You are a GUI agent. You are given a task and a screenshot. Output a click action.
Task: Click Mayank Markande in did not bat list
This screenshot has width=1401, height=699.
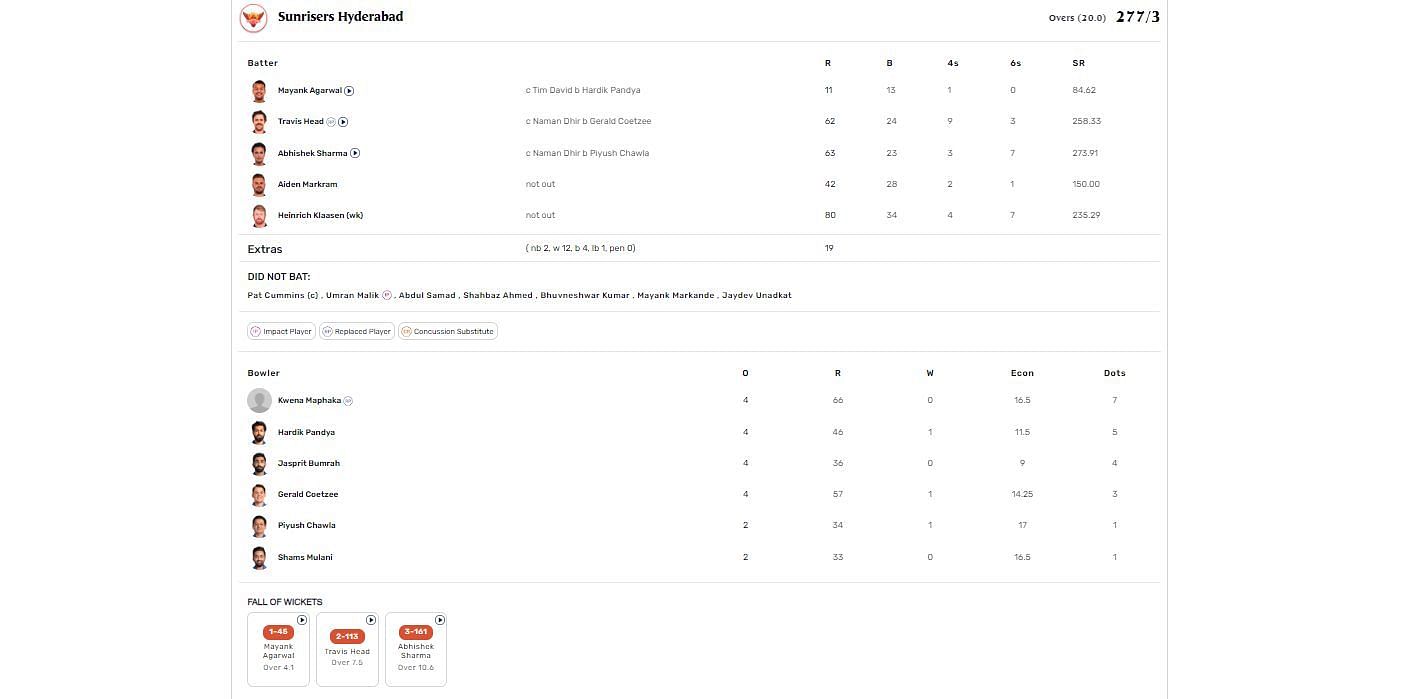pos(676,296)
